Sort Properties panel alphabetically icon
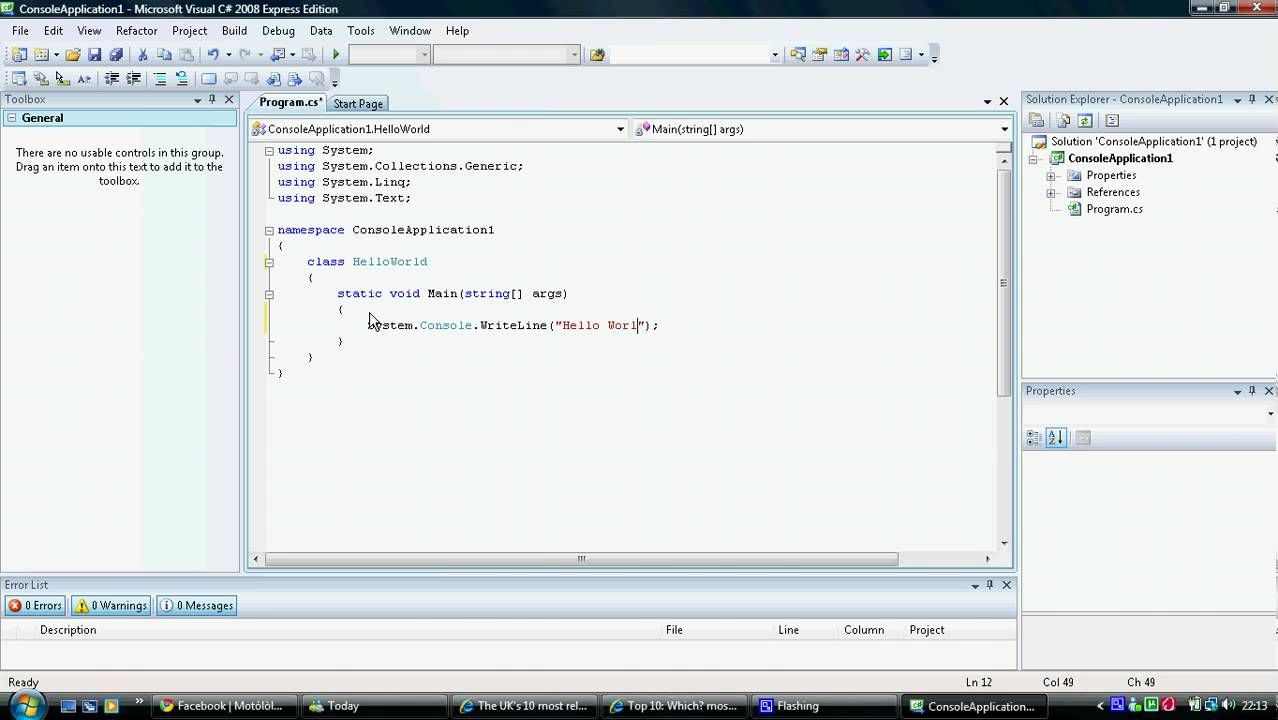This screenshot has width=1278, height=720. [1056, 437]
